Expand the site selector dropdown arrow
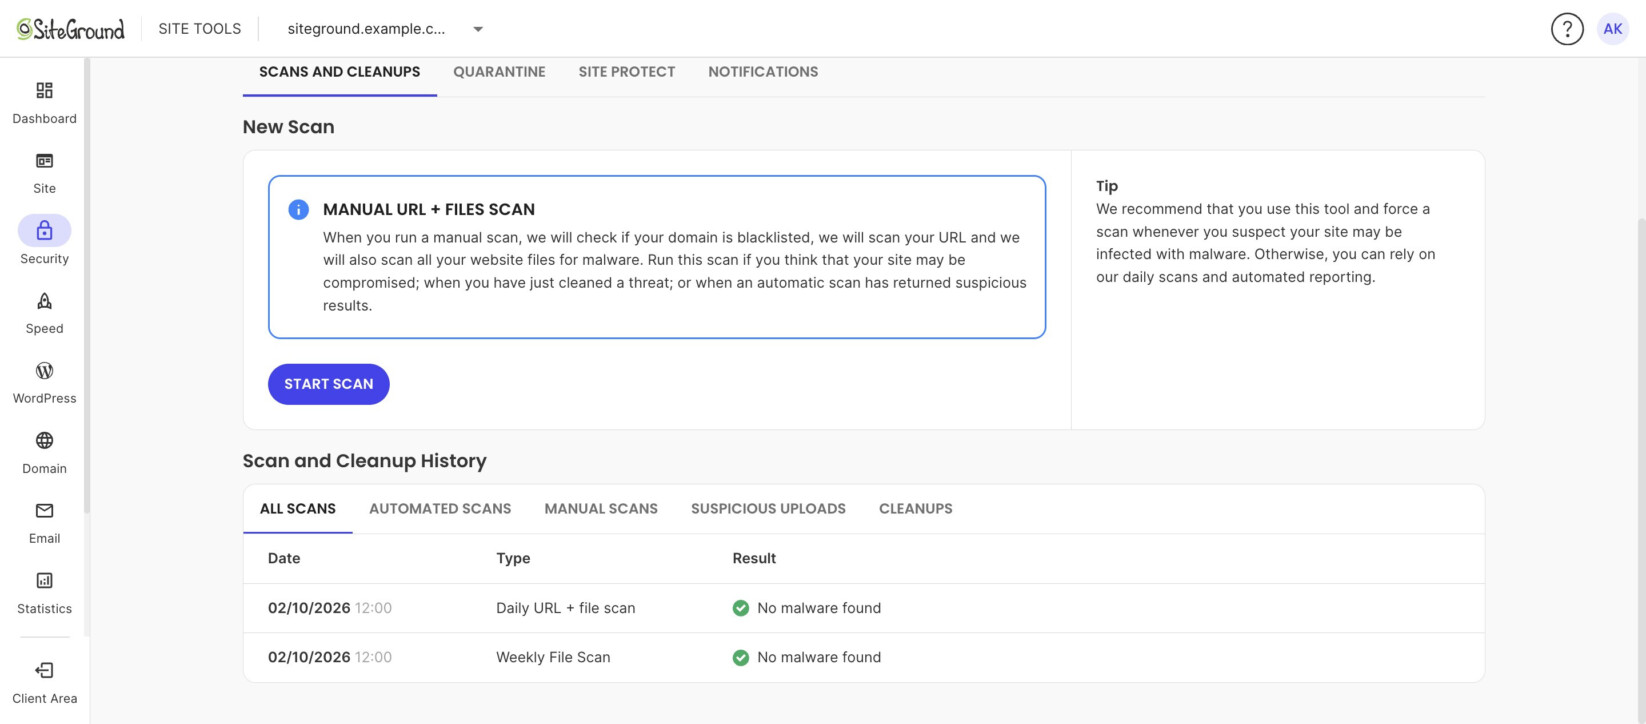Viewport: 1646px width, 724px height. pyautogui.click(x=478, y=29)
